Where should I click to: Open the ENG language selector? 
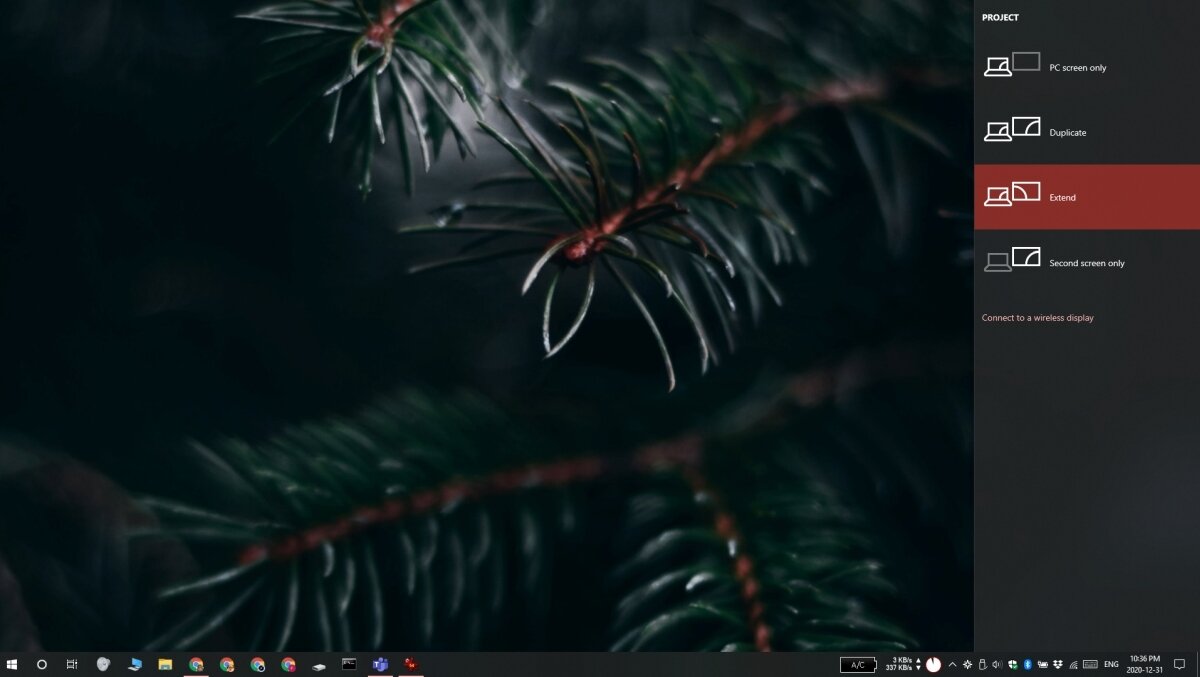(x=1111, y=664)
